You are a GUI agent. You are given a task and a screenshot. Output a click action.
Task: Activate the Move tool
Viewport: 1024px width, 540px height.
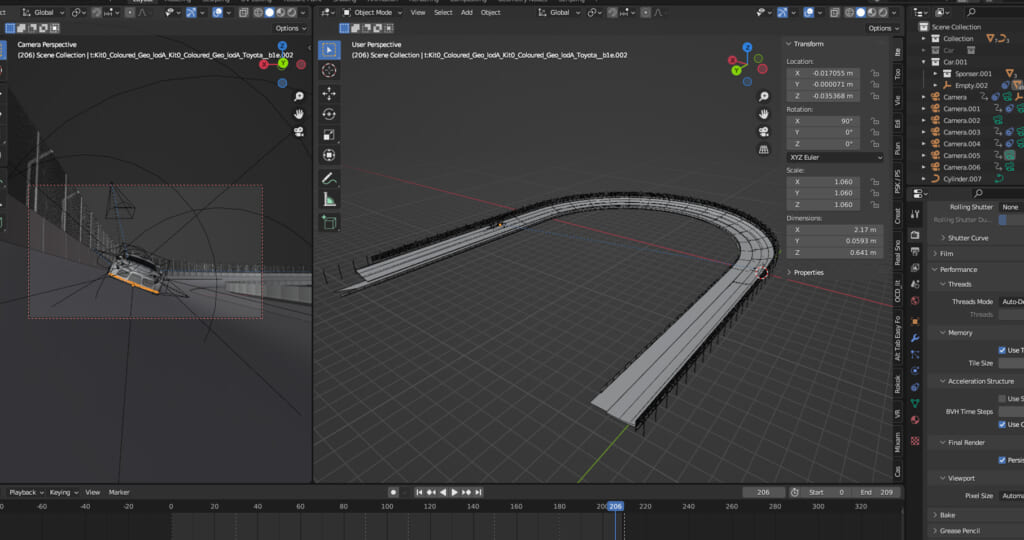329,93
